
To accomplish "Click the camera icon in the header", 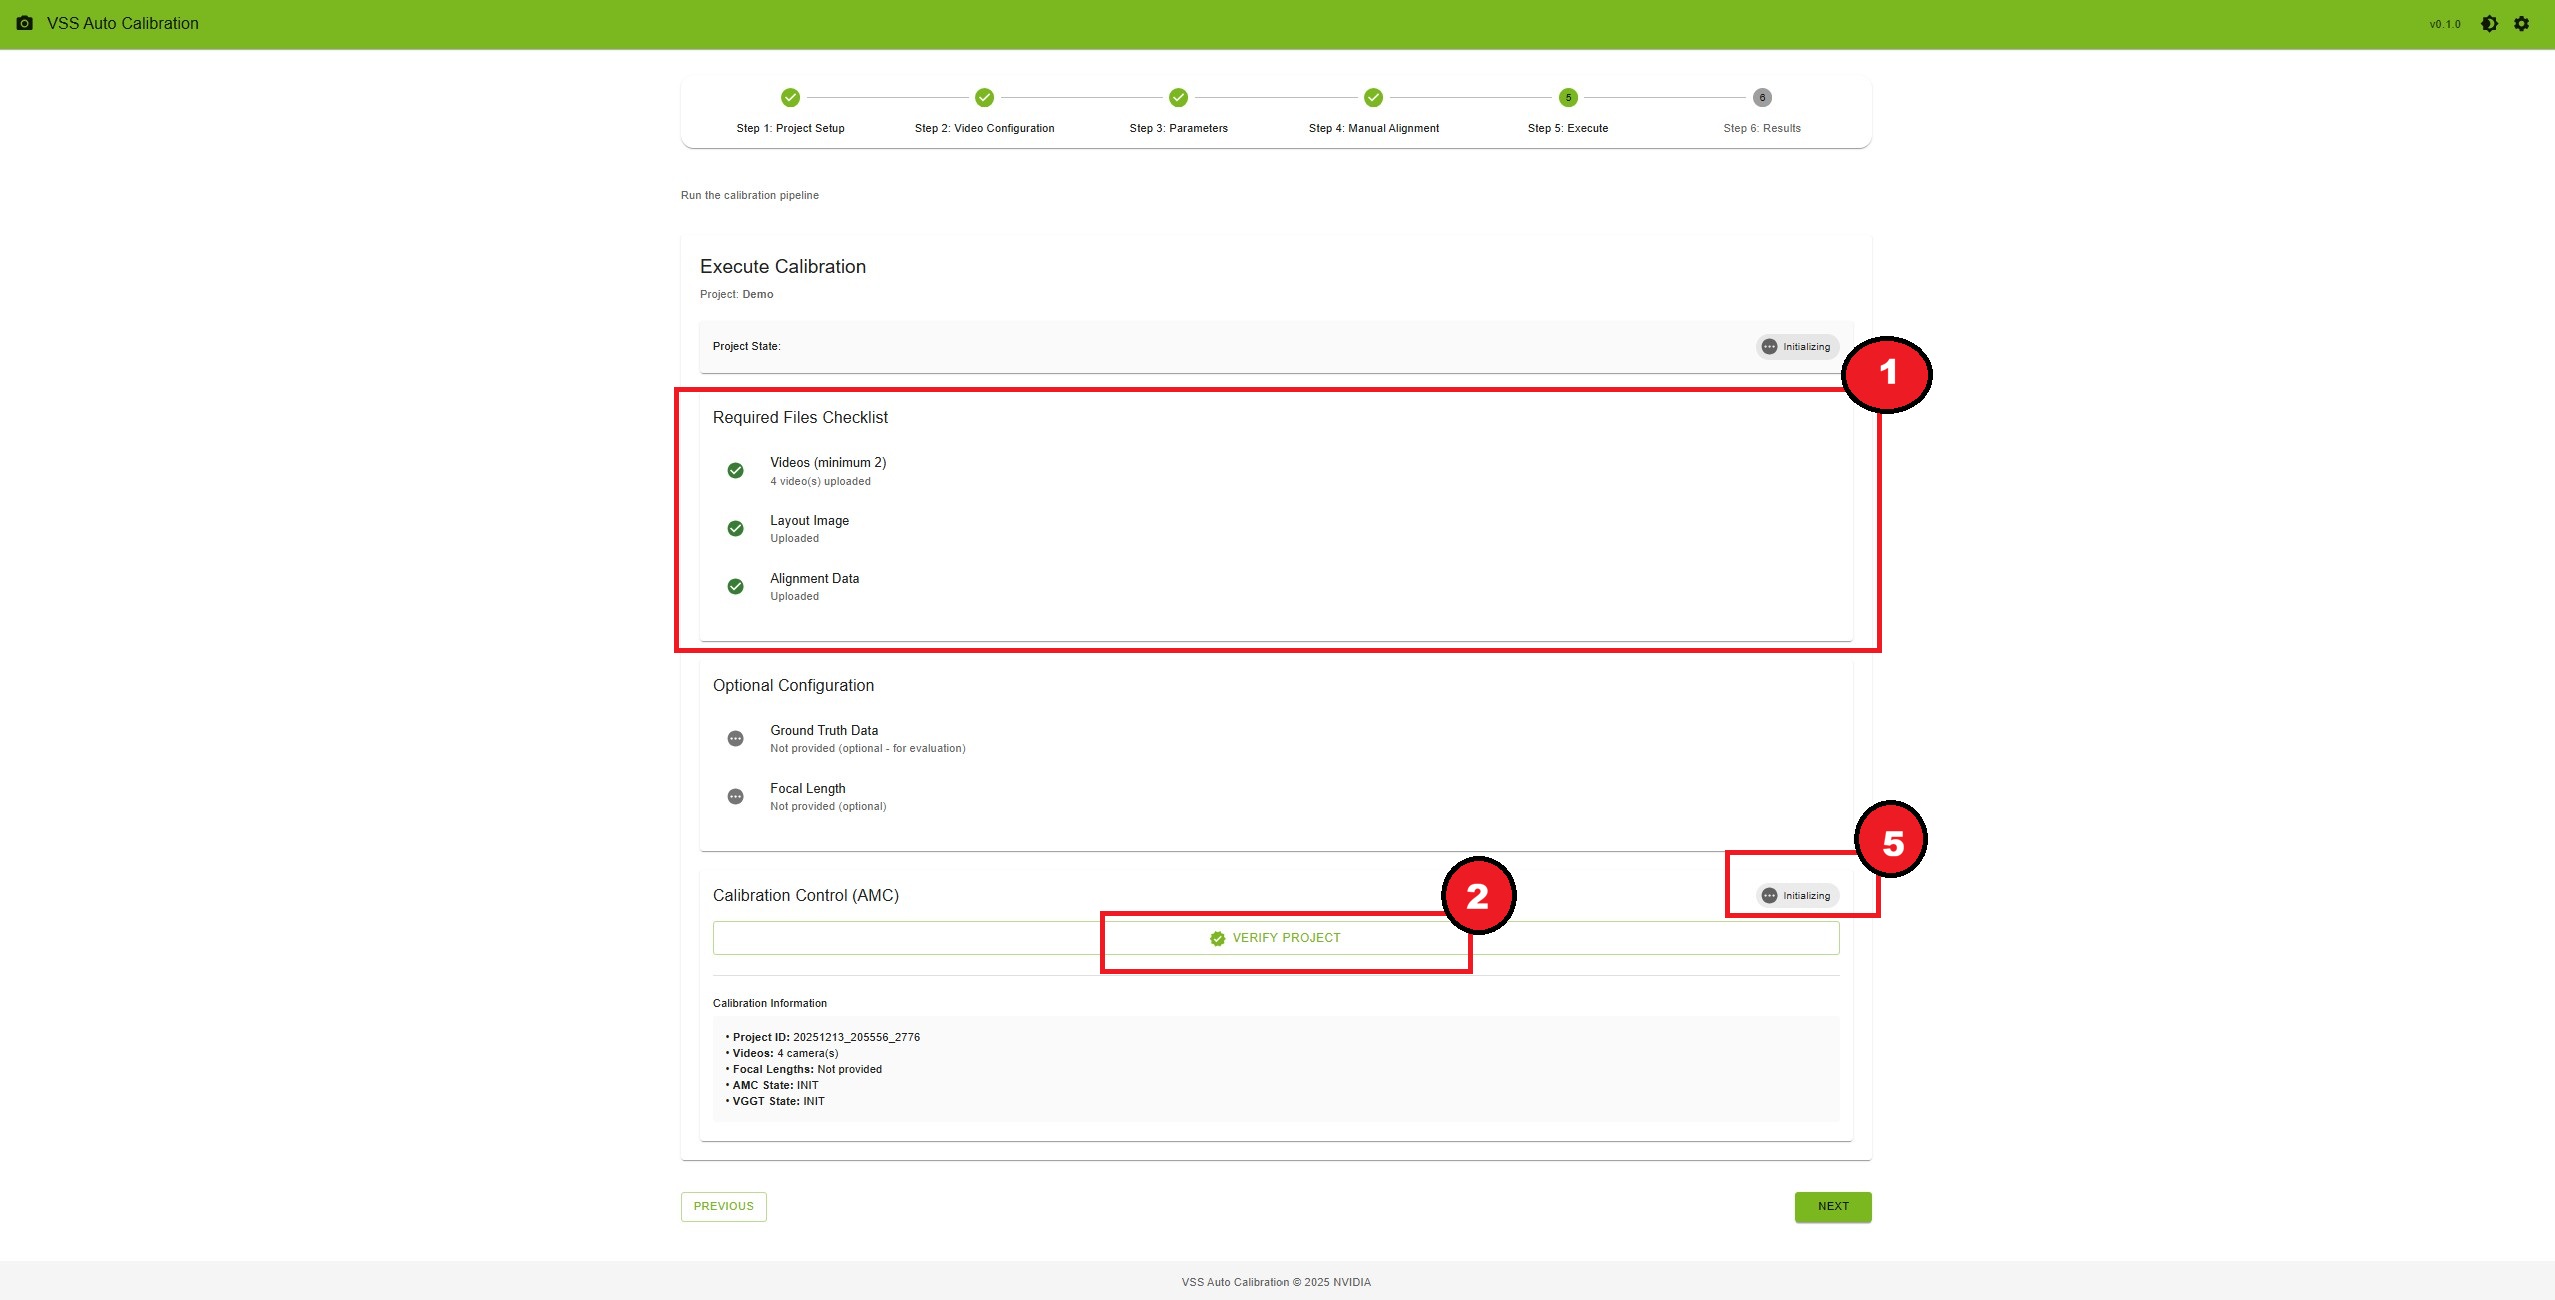I will 24,22.
